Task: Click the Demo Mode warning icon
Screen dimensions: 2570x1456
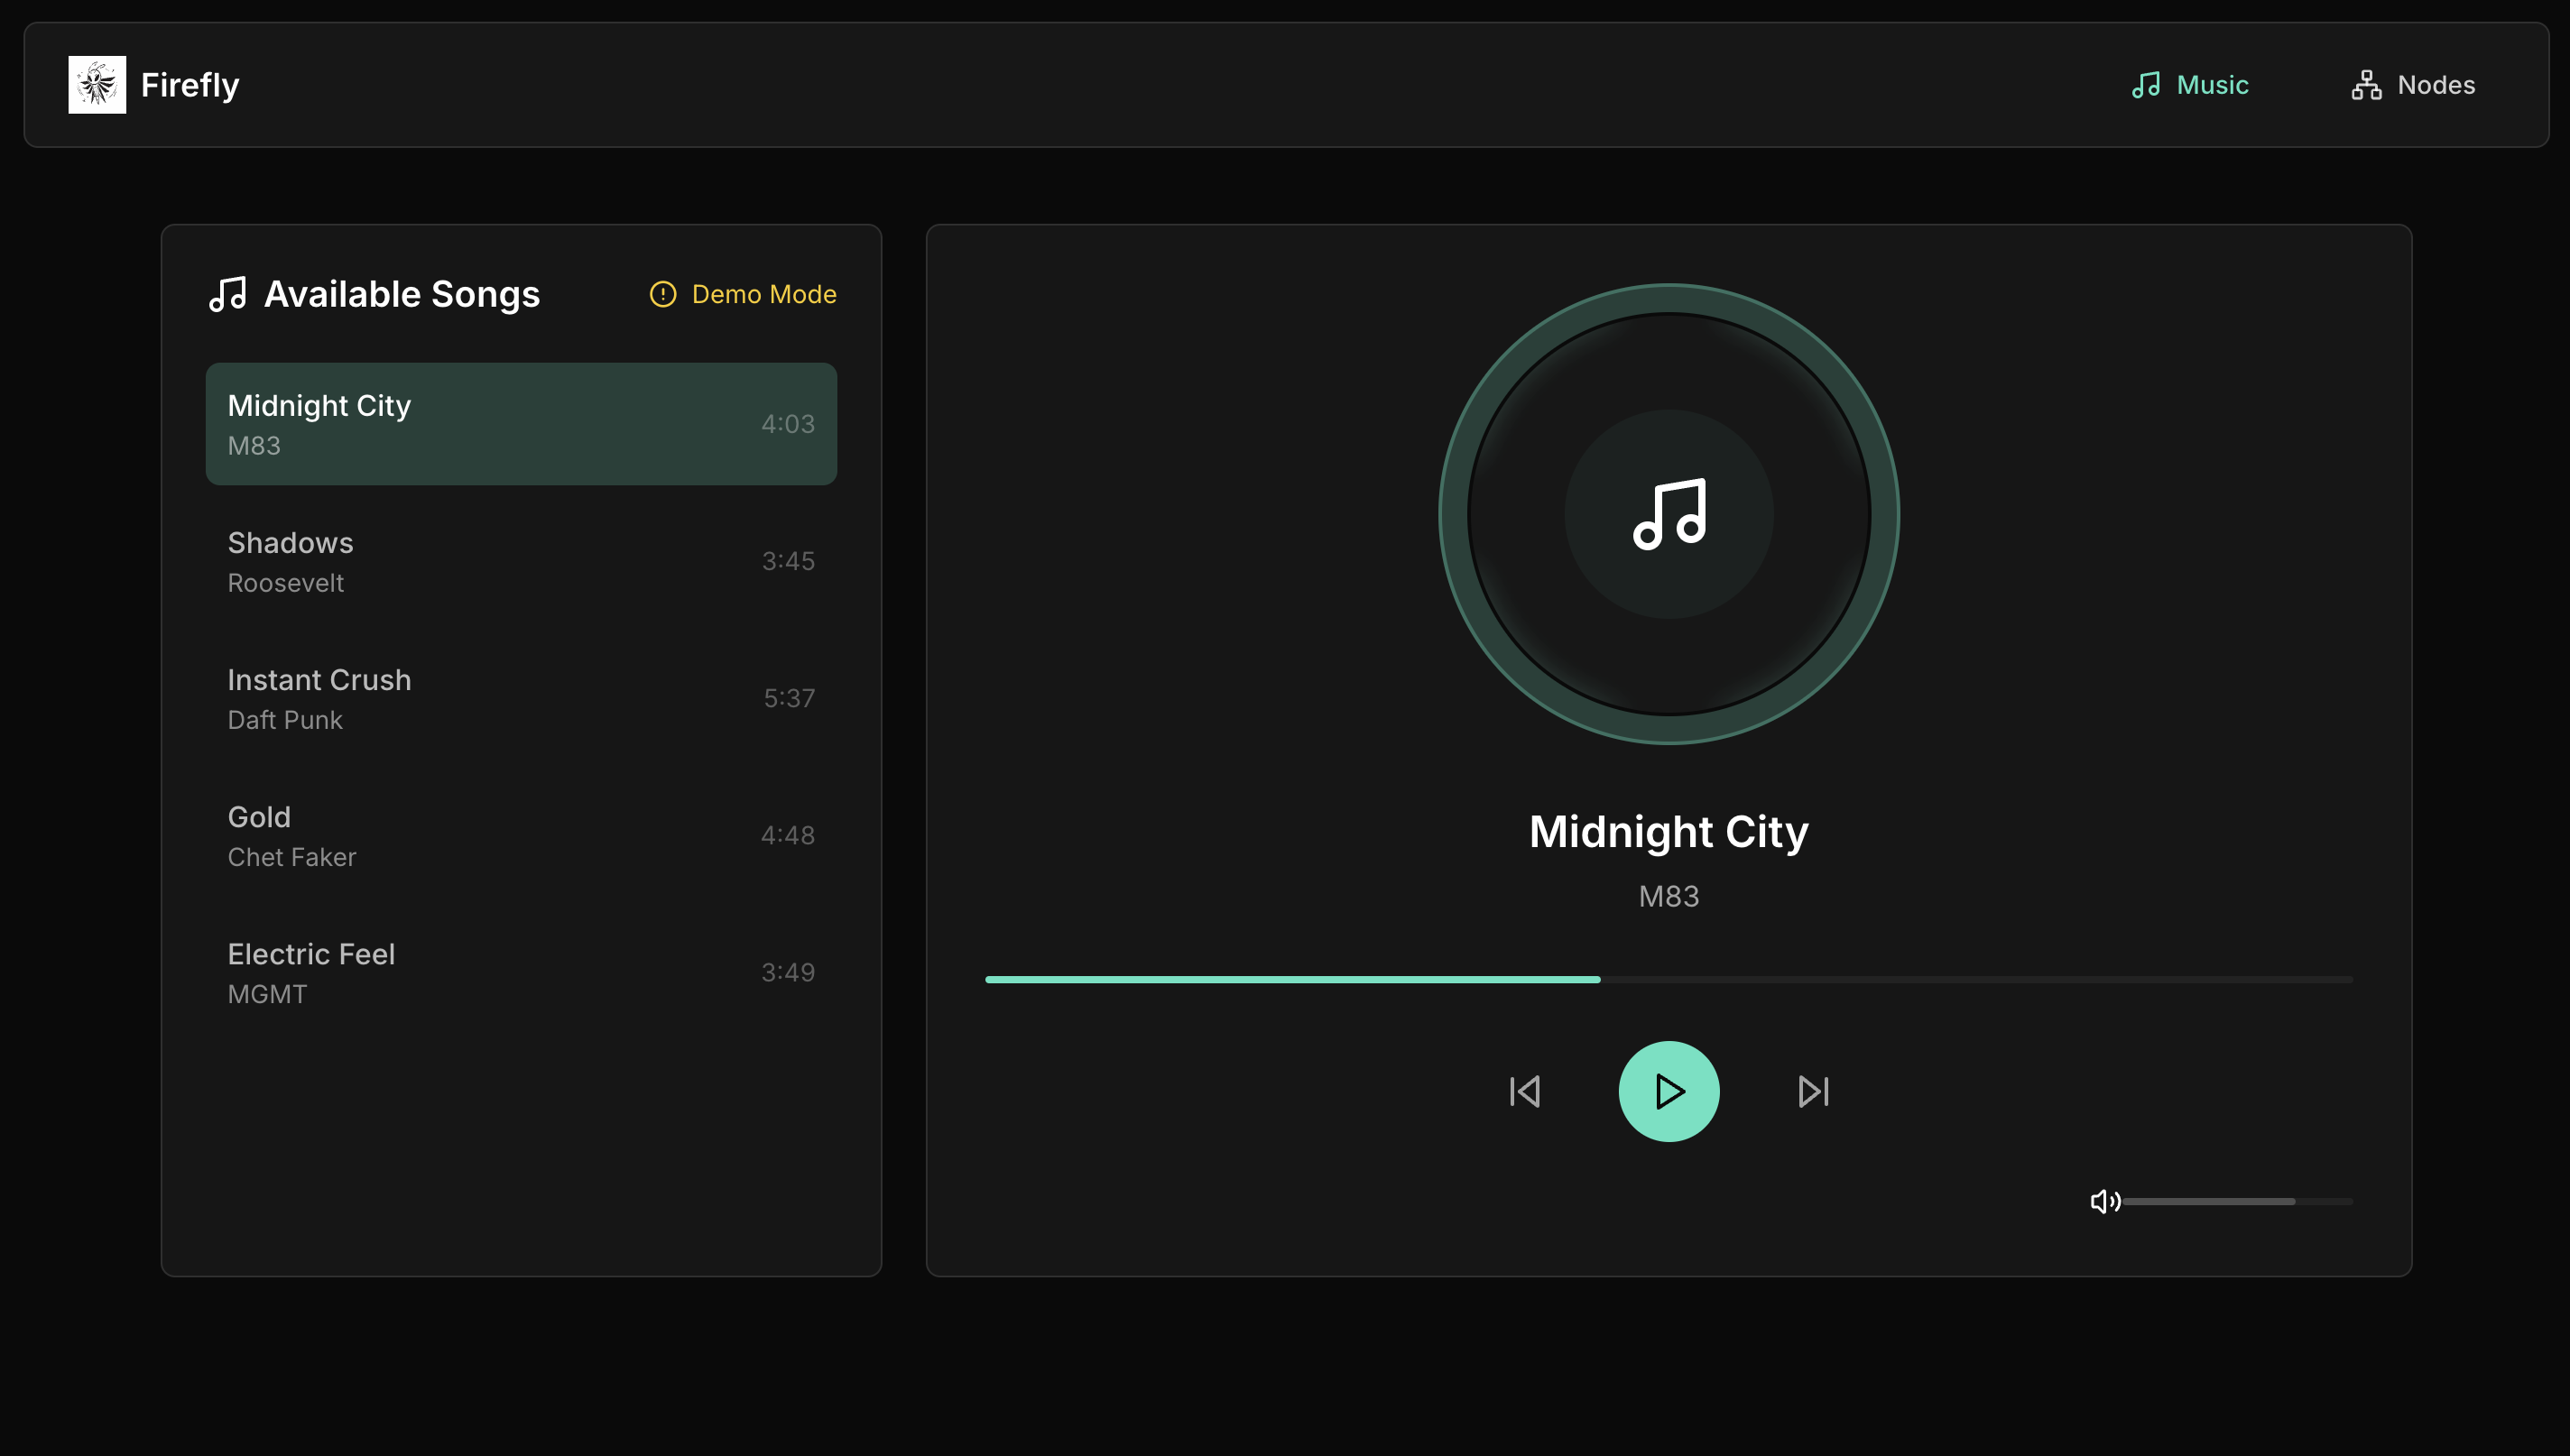Action: pos(663,294)
